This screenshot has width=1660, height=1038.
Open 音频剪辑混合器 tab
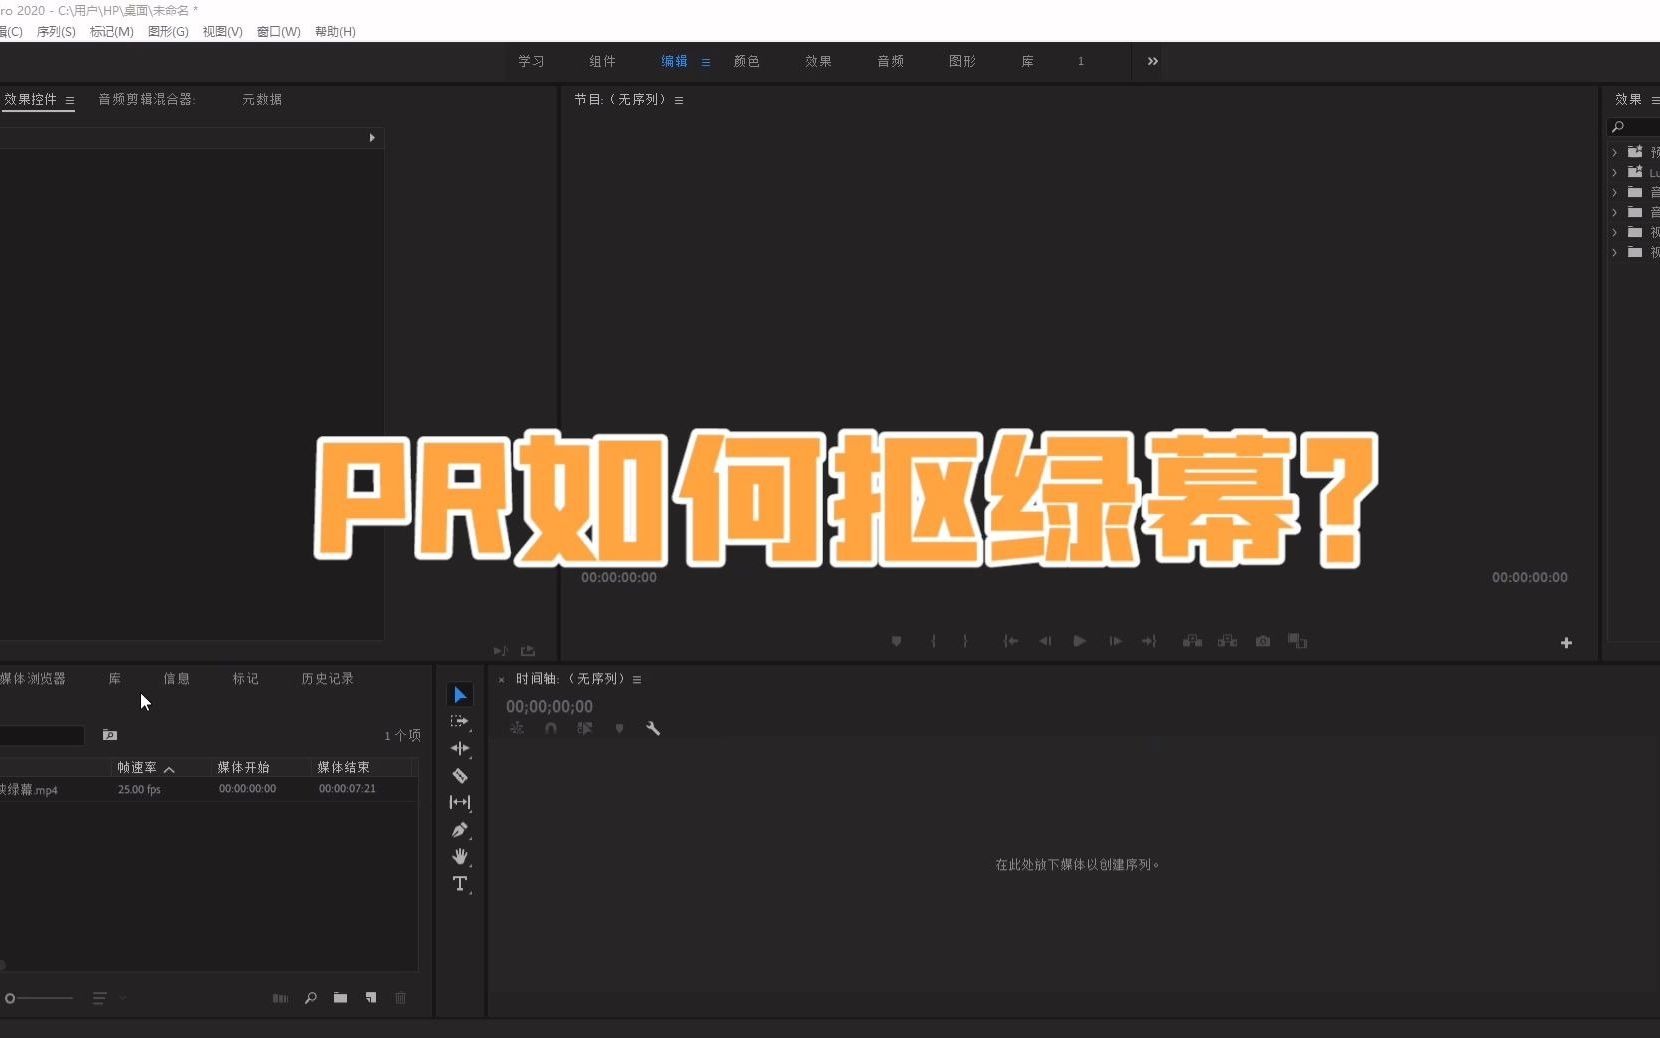[146, 99]
